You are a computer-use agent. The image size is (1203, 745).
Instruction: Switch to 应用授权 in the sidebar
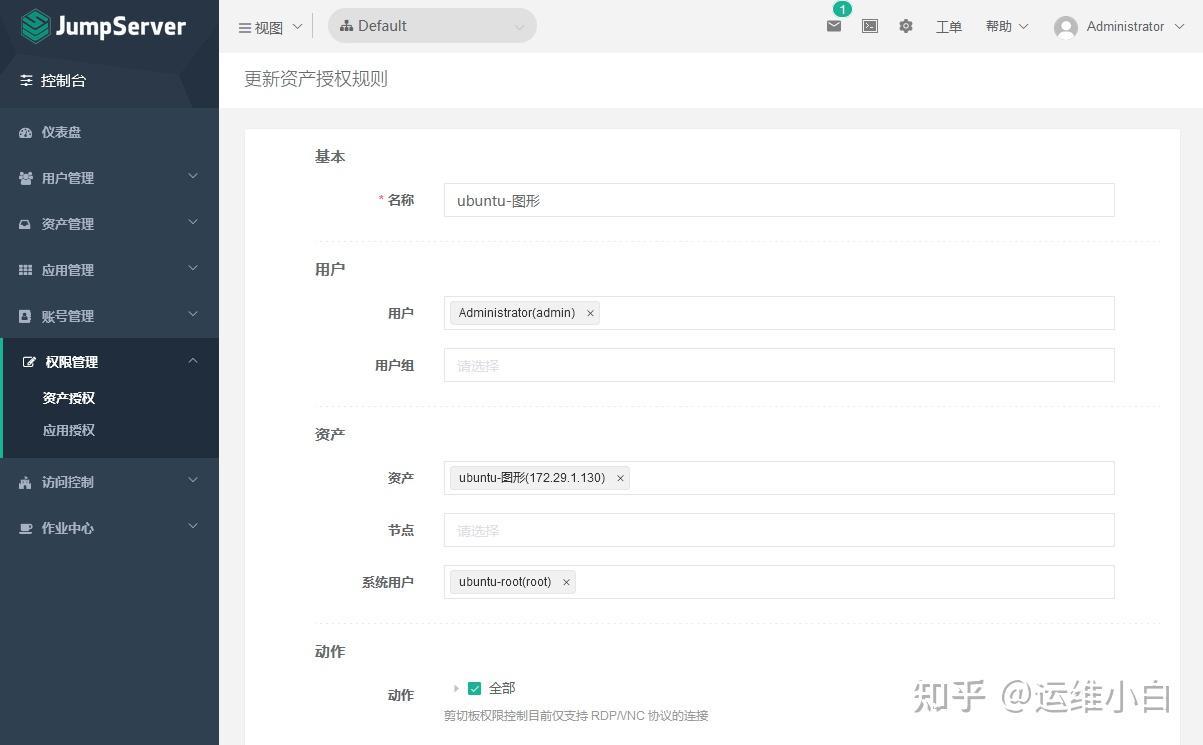68,430
